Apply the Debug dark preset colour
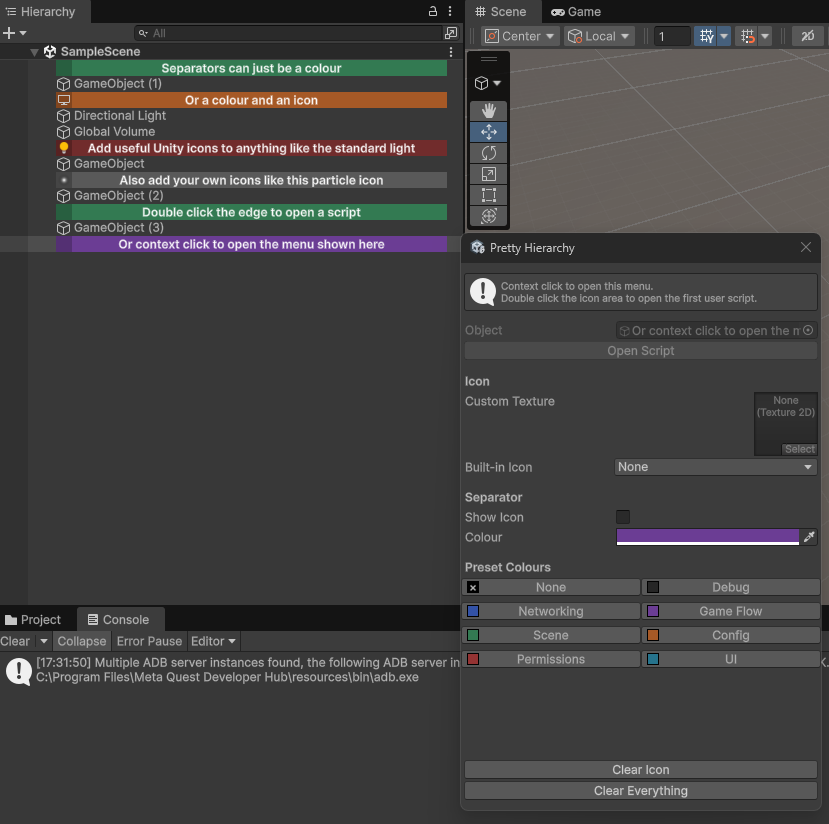 [x=731, y=587]
